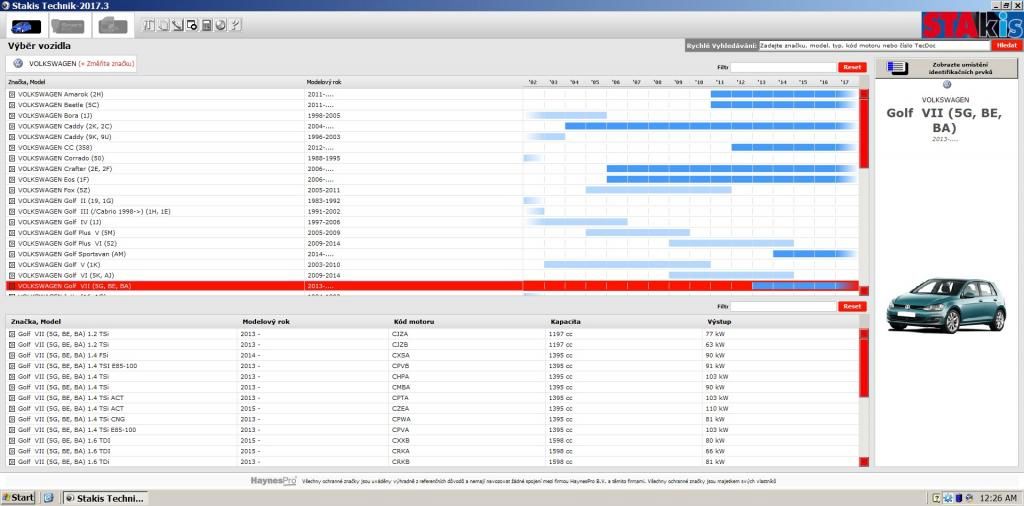Viewport: 1024px width, 506px height.
Task: Click the VW logo beside VOLKSWAGEN brand
Action: pos(18,63)
